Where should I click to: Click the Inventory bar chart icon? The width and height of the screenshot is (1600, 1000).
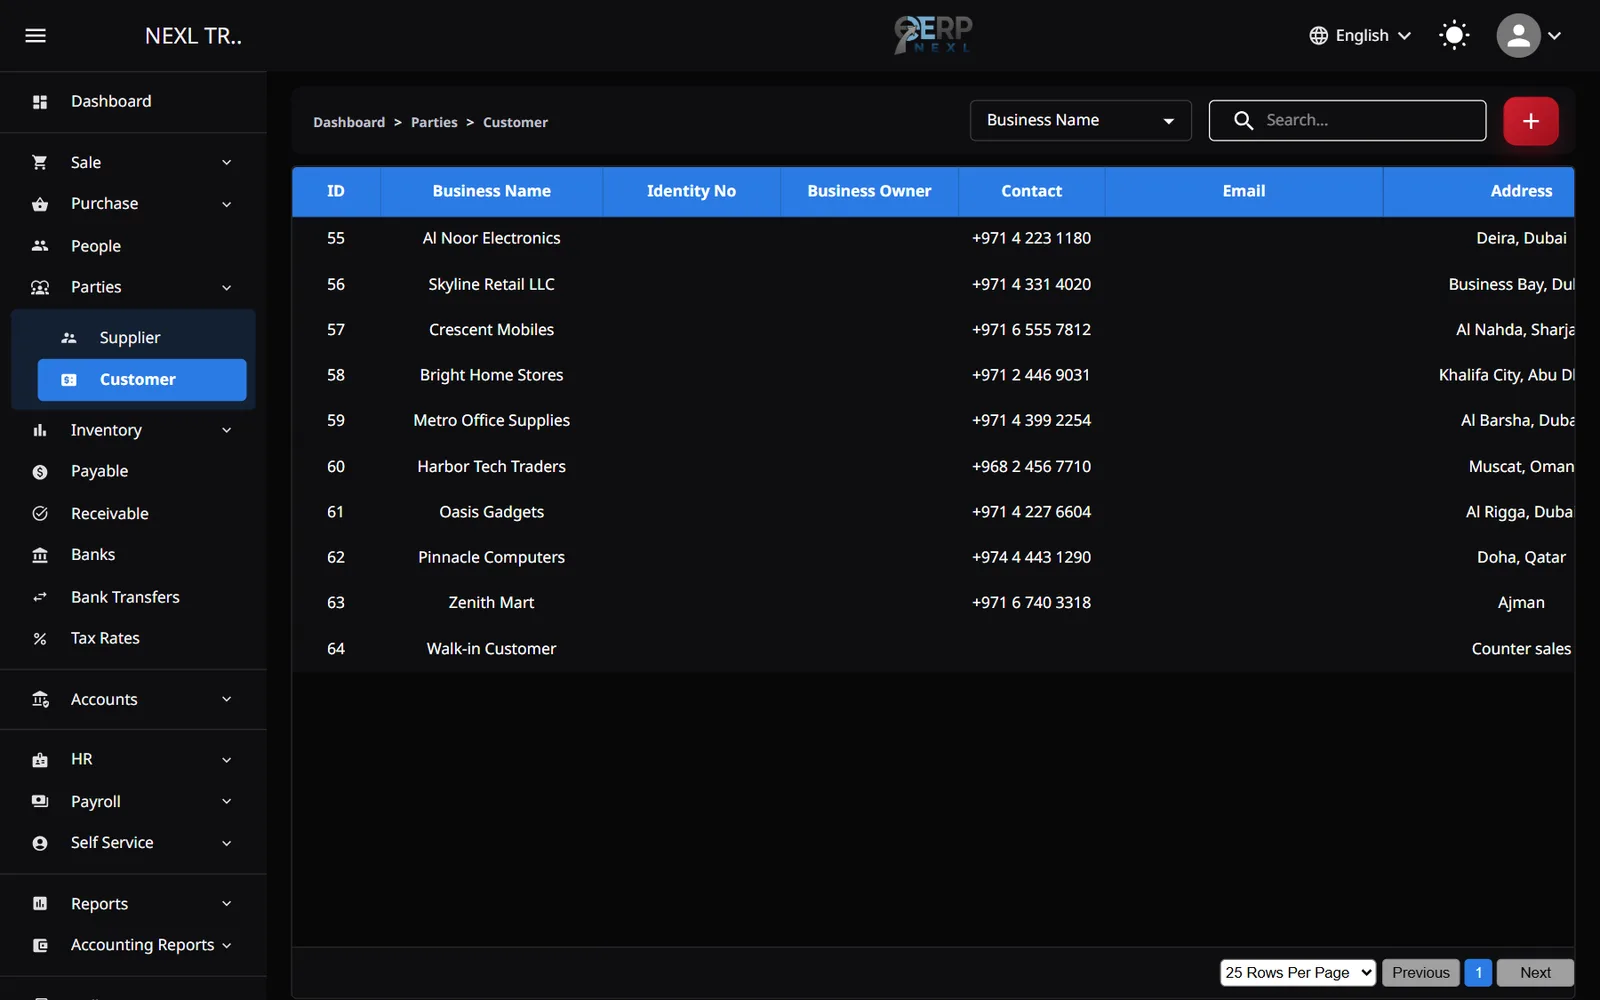[40, 430]
